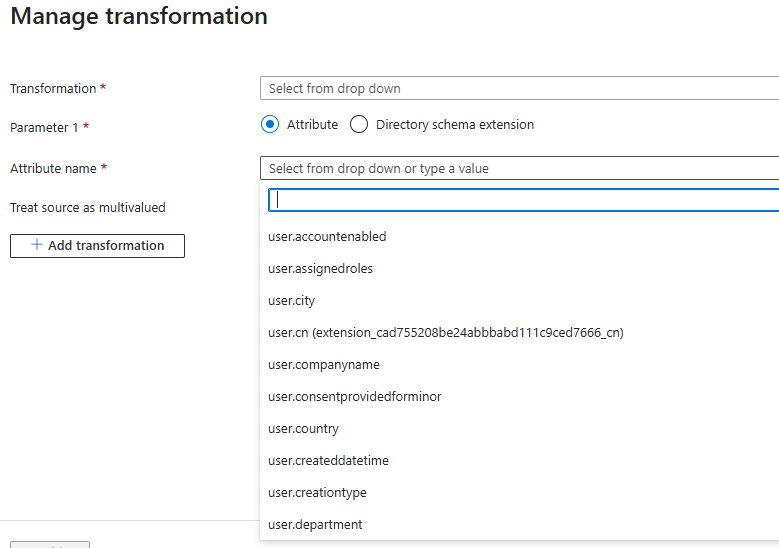Choose user.department attribute

(x=315, y=525)
